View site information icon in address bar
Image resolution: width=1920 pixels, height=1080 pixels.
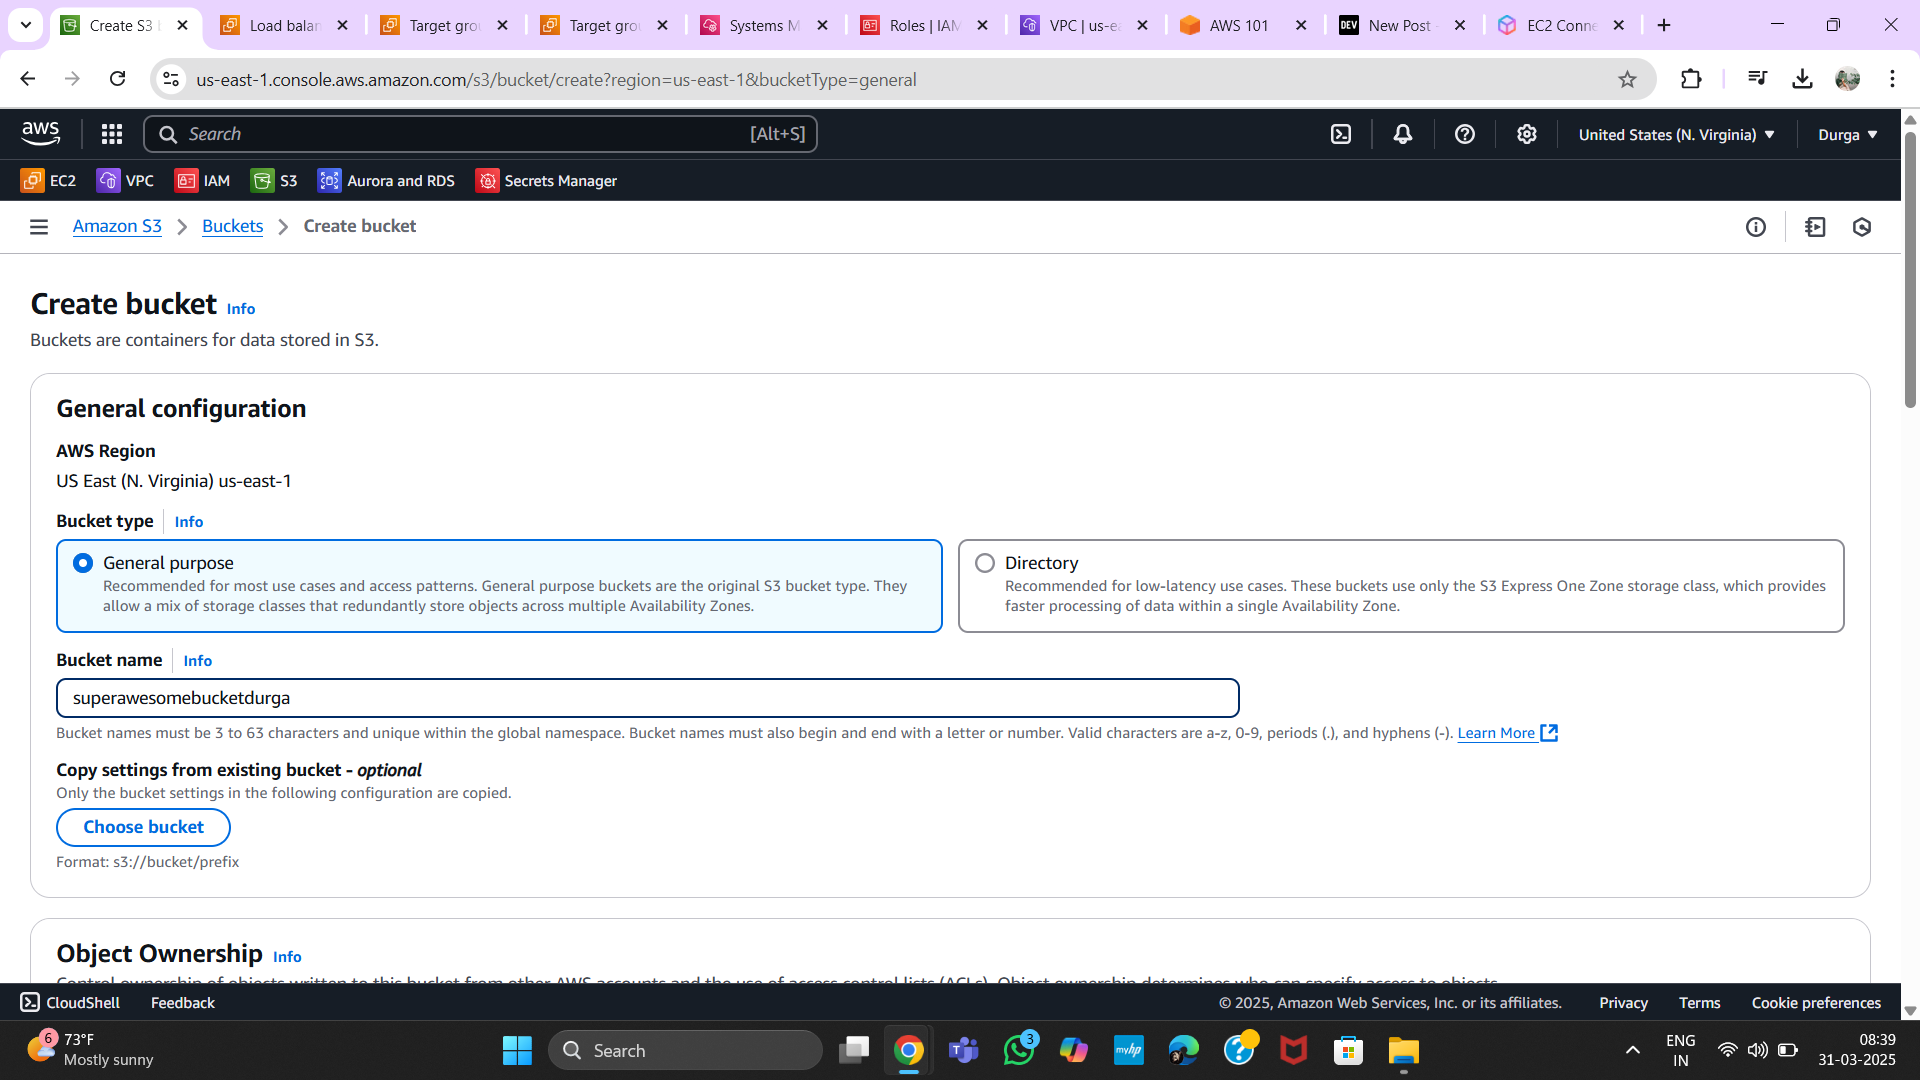point(171,79)
